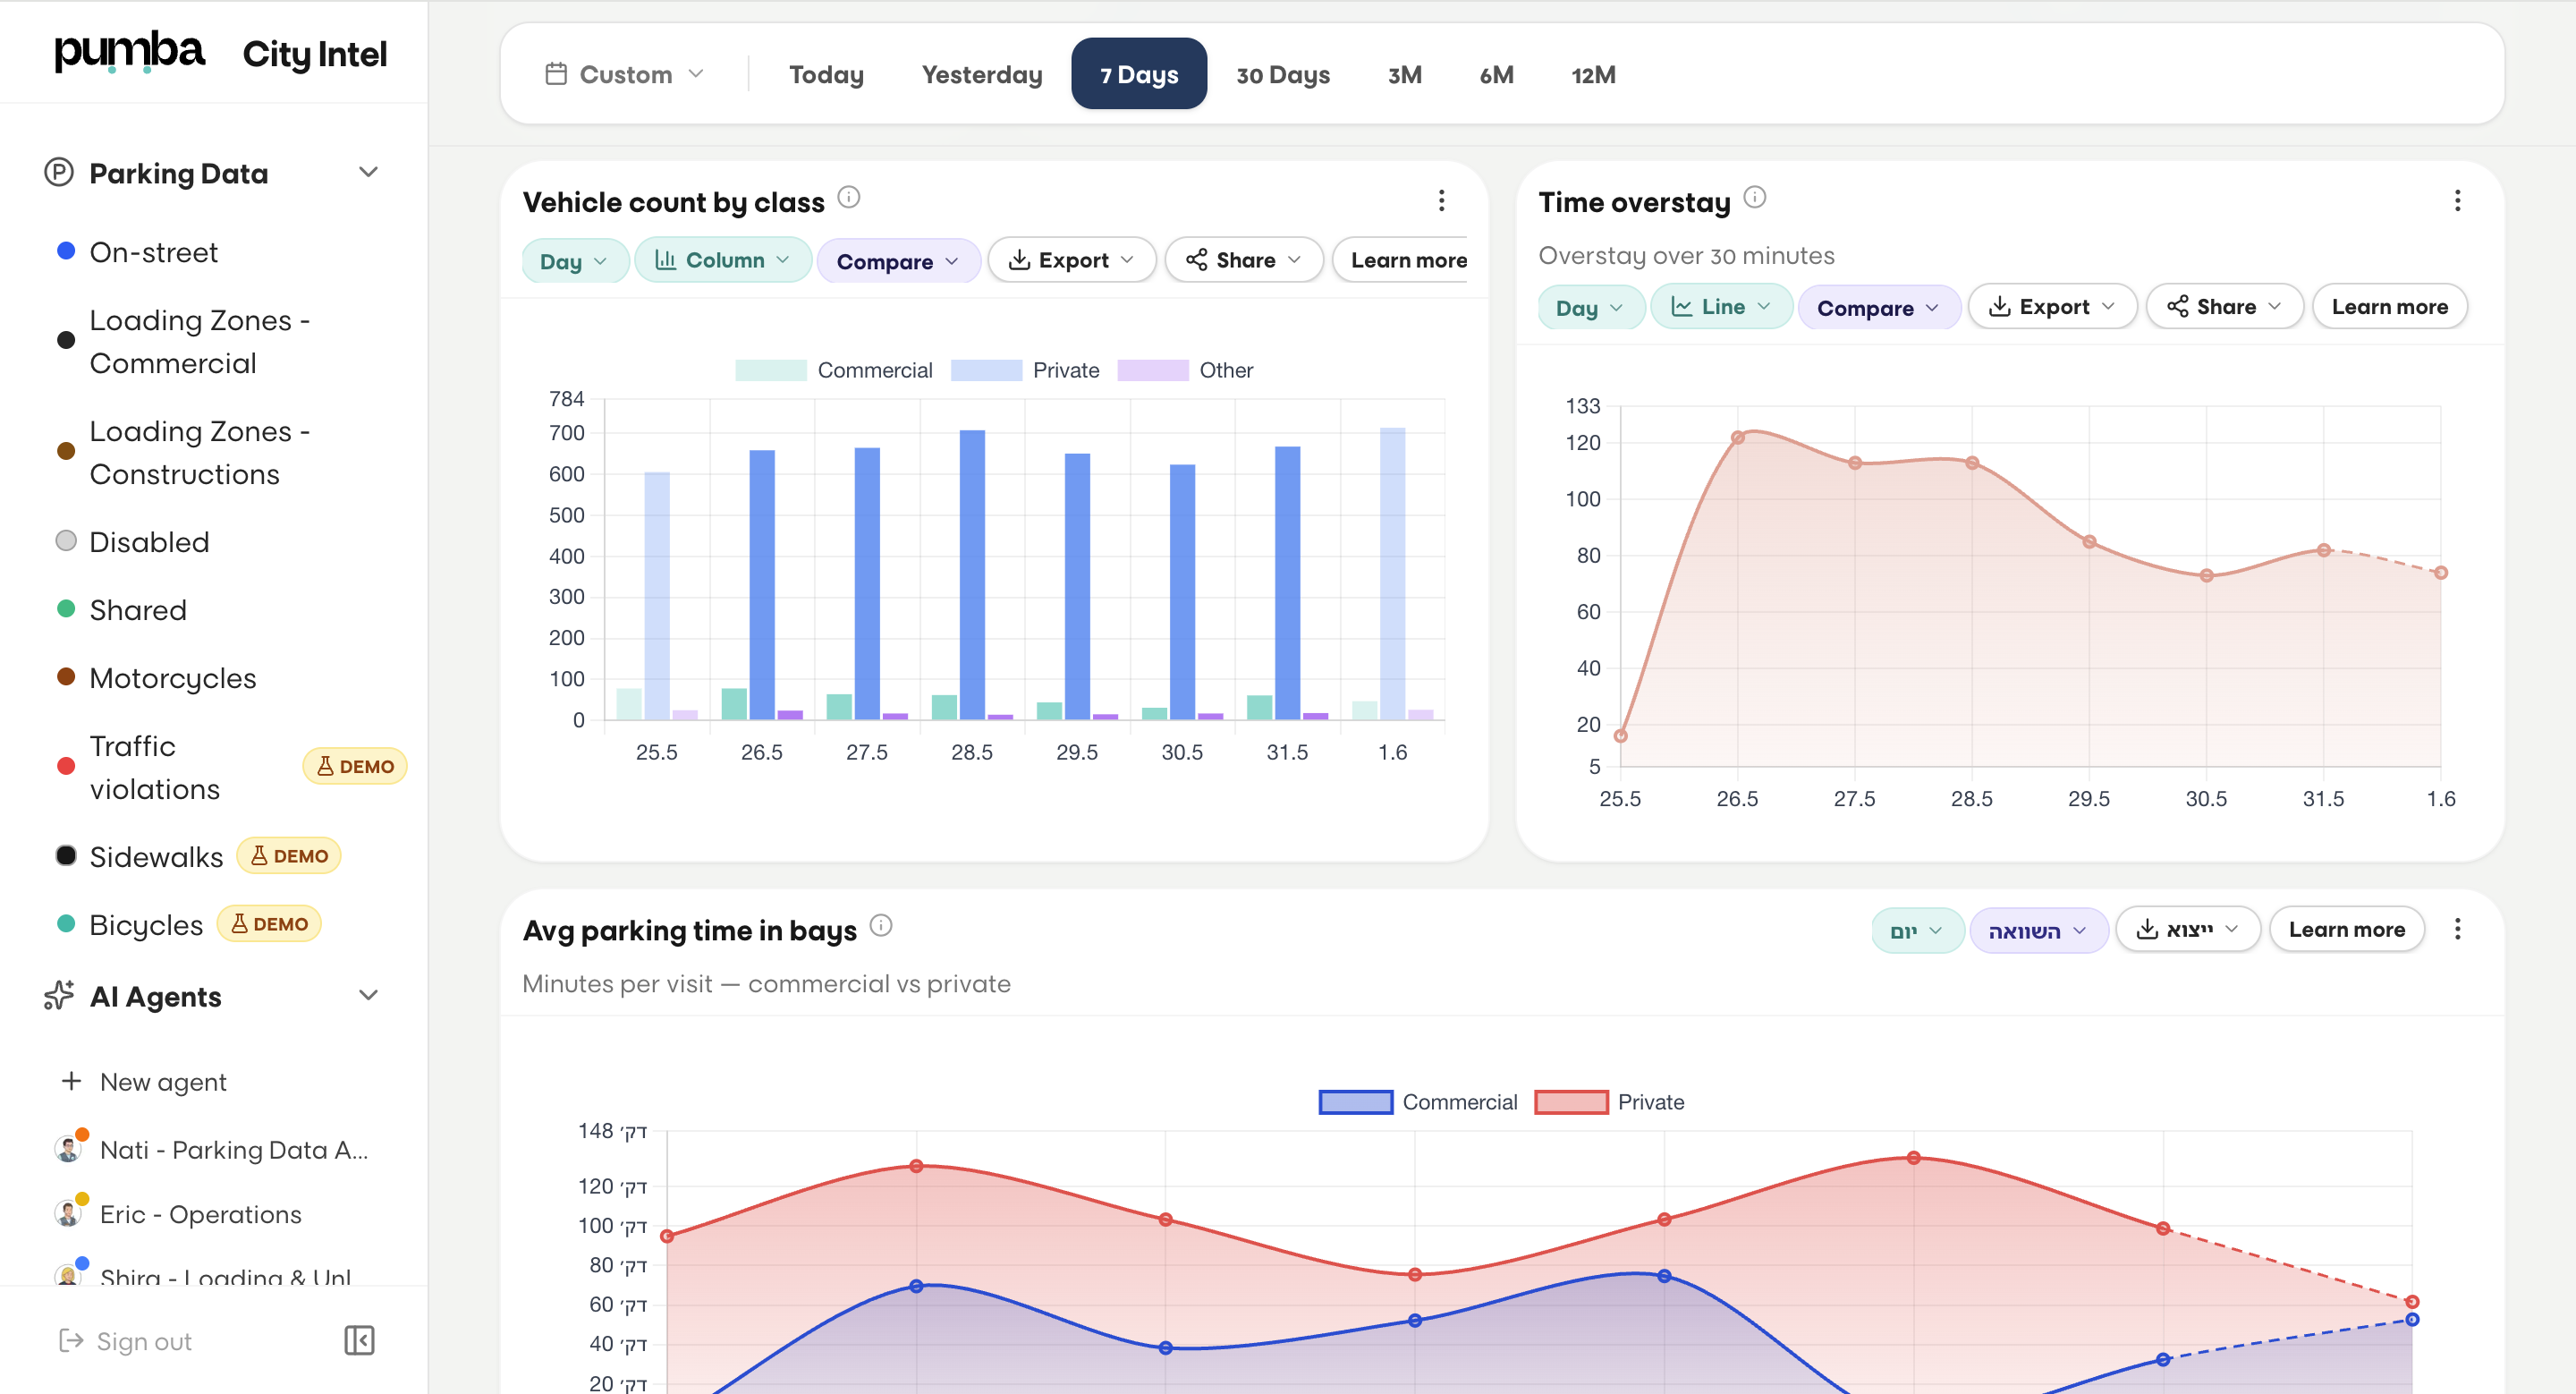
Task: Toggle Other series in Vehicle count legend
Action: (x=1185, y=370)
